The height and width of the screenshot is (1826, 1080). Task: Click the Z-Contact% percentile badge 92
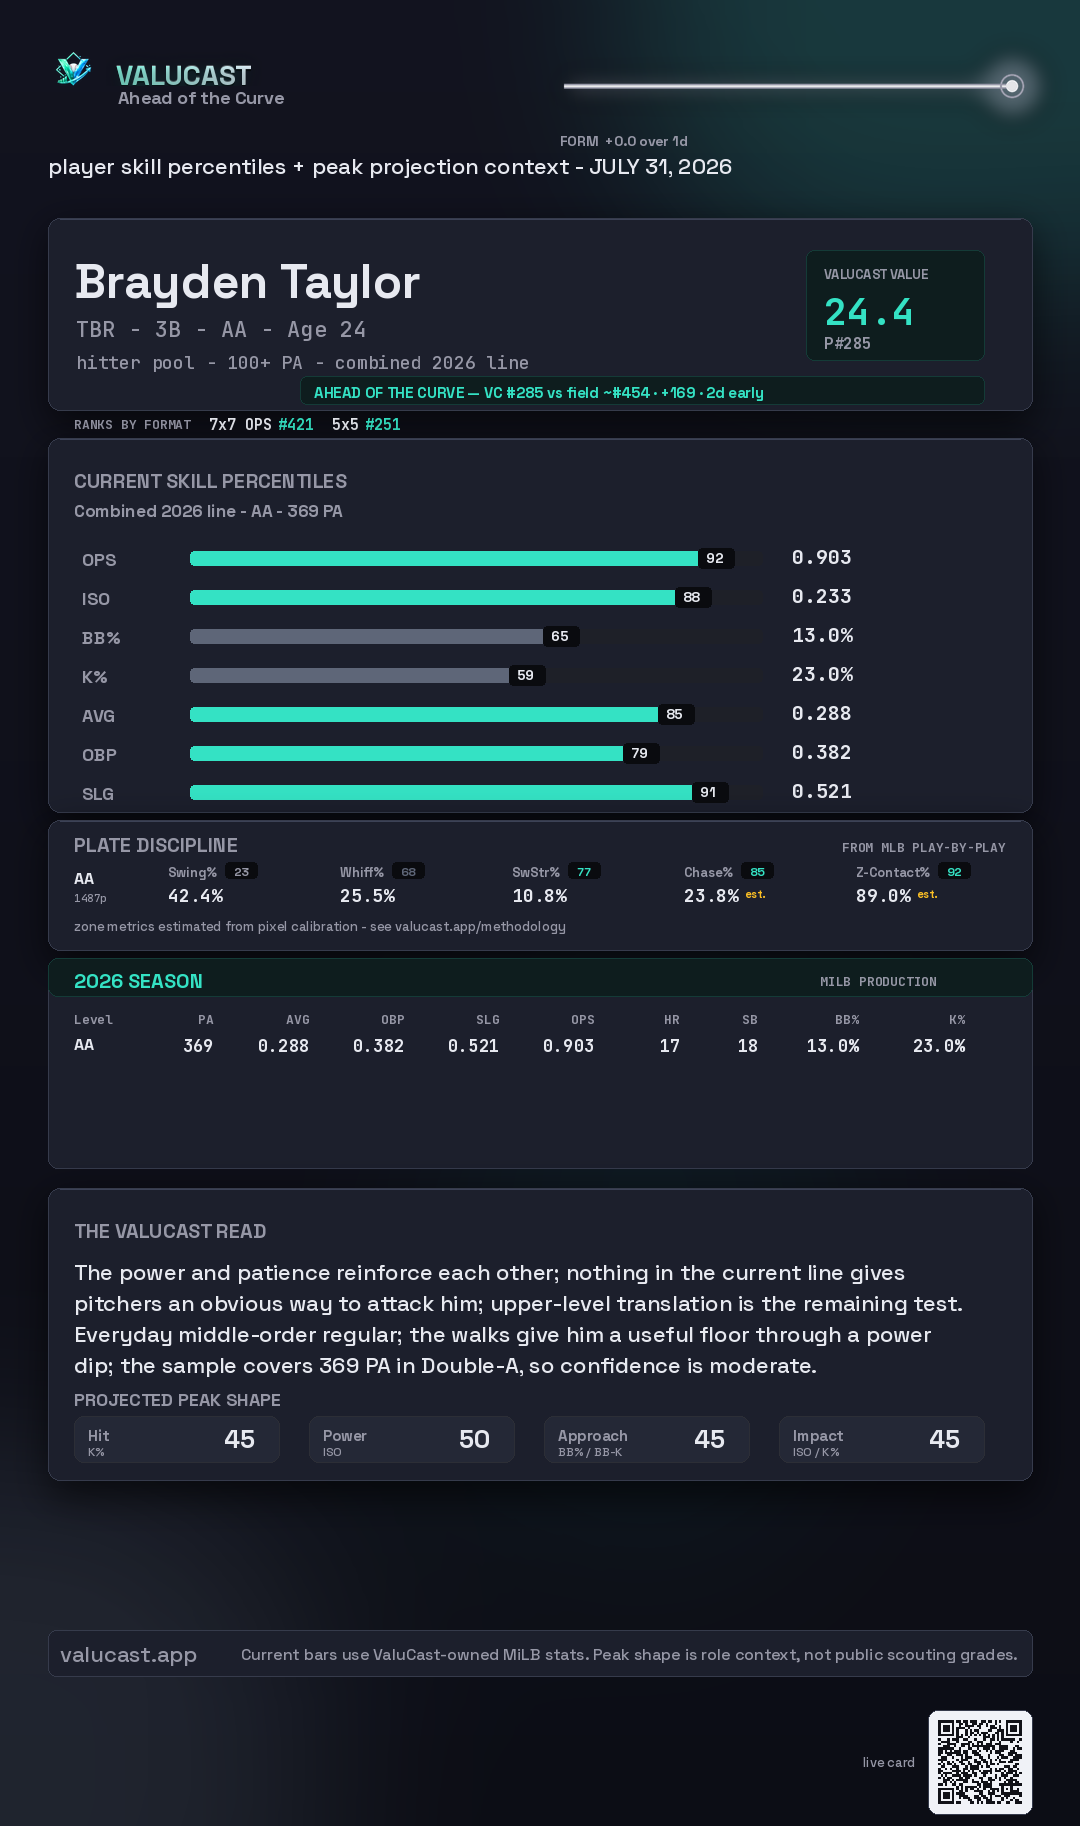955,872
